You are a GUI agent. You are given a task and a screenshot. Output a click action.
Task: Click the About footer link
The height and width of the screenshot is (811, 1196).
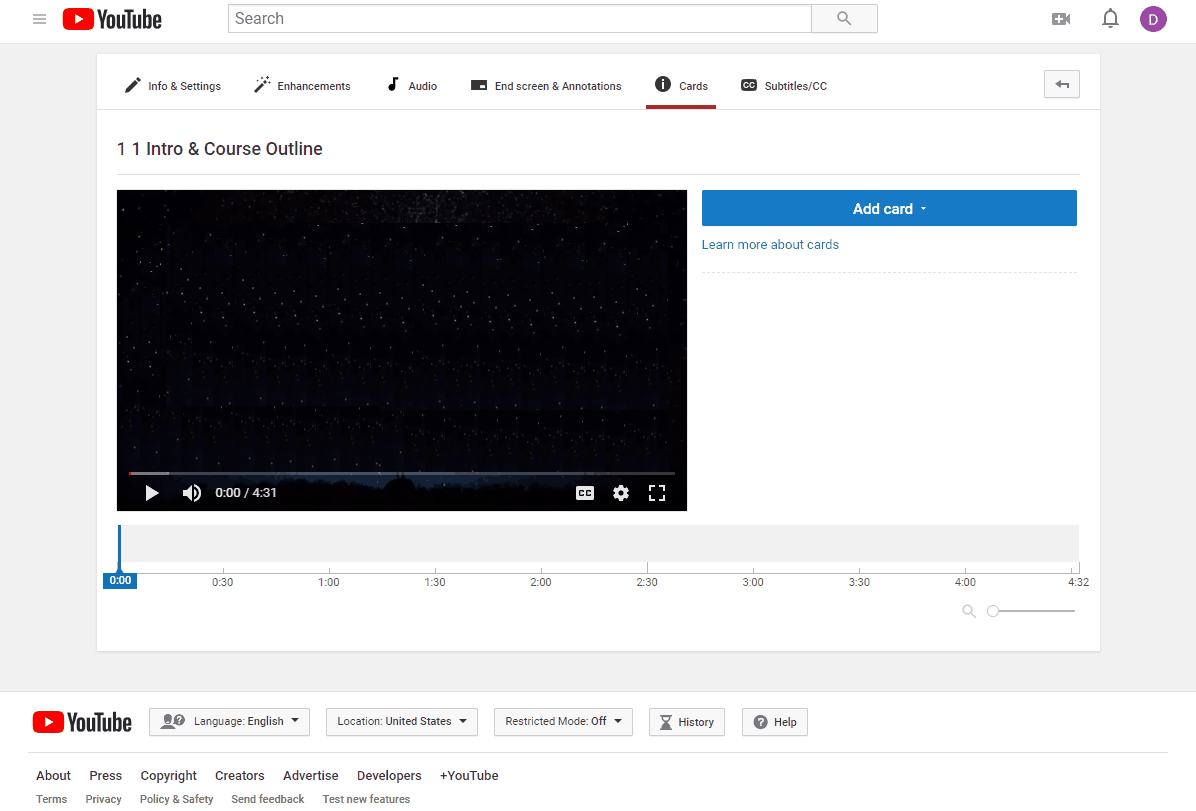[x=53, y=775]
